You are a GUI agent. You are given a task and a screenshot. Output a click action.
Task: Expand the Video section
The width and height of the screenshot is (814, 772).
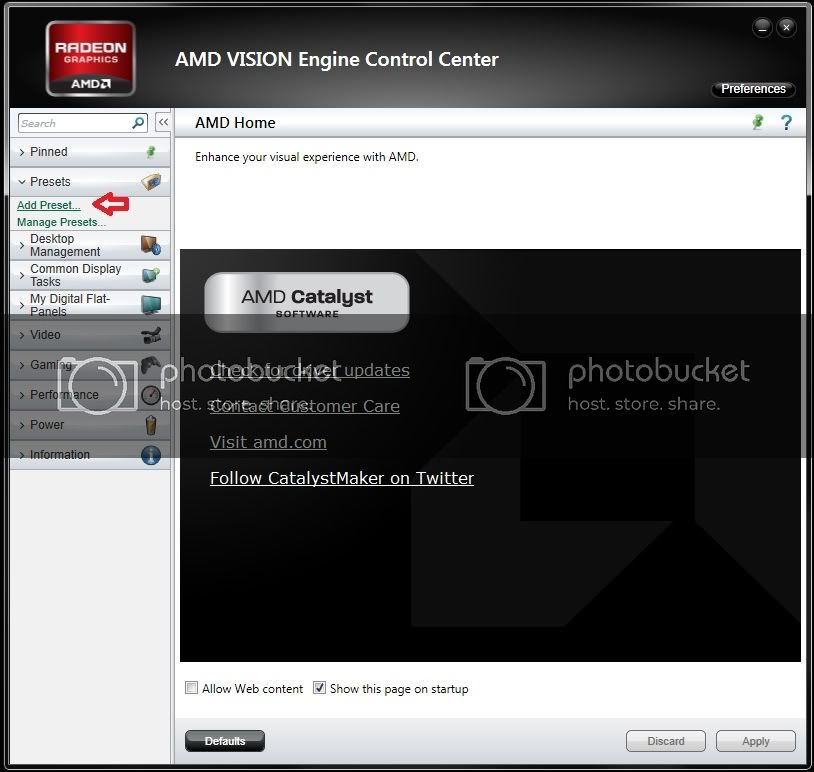[x=21, y=335]
